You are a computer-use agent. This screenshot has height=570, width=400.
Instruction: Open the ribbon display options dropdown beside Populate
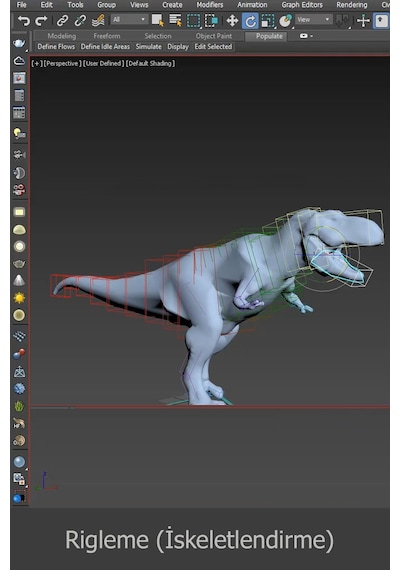[x=306, y=36]
